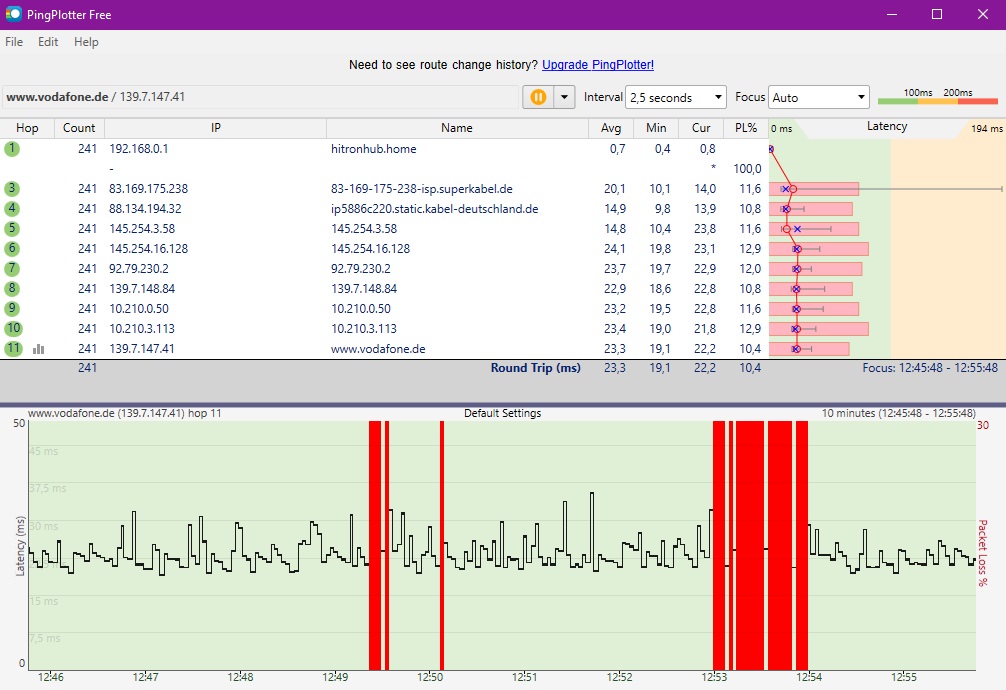Click the PingPlotter app icon in title bar
This screenshot has width=1006, height=690.
coord(14,15)
